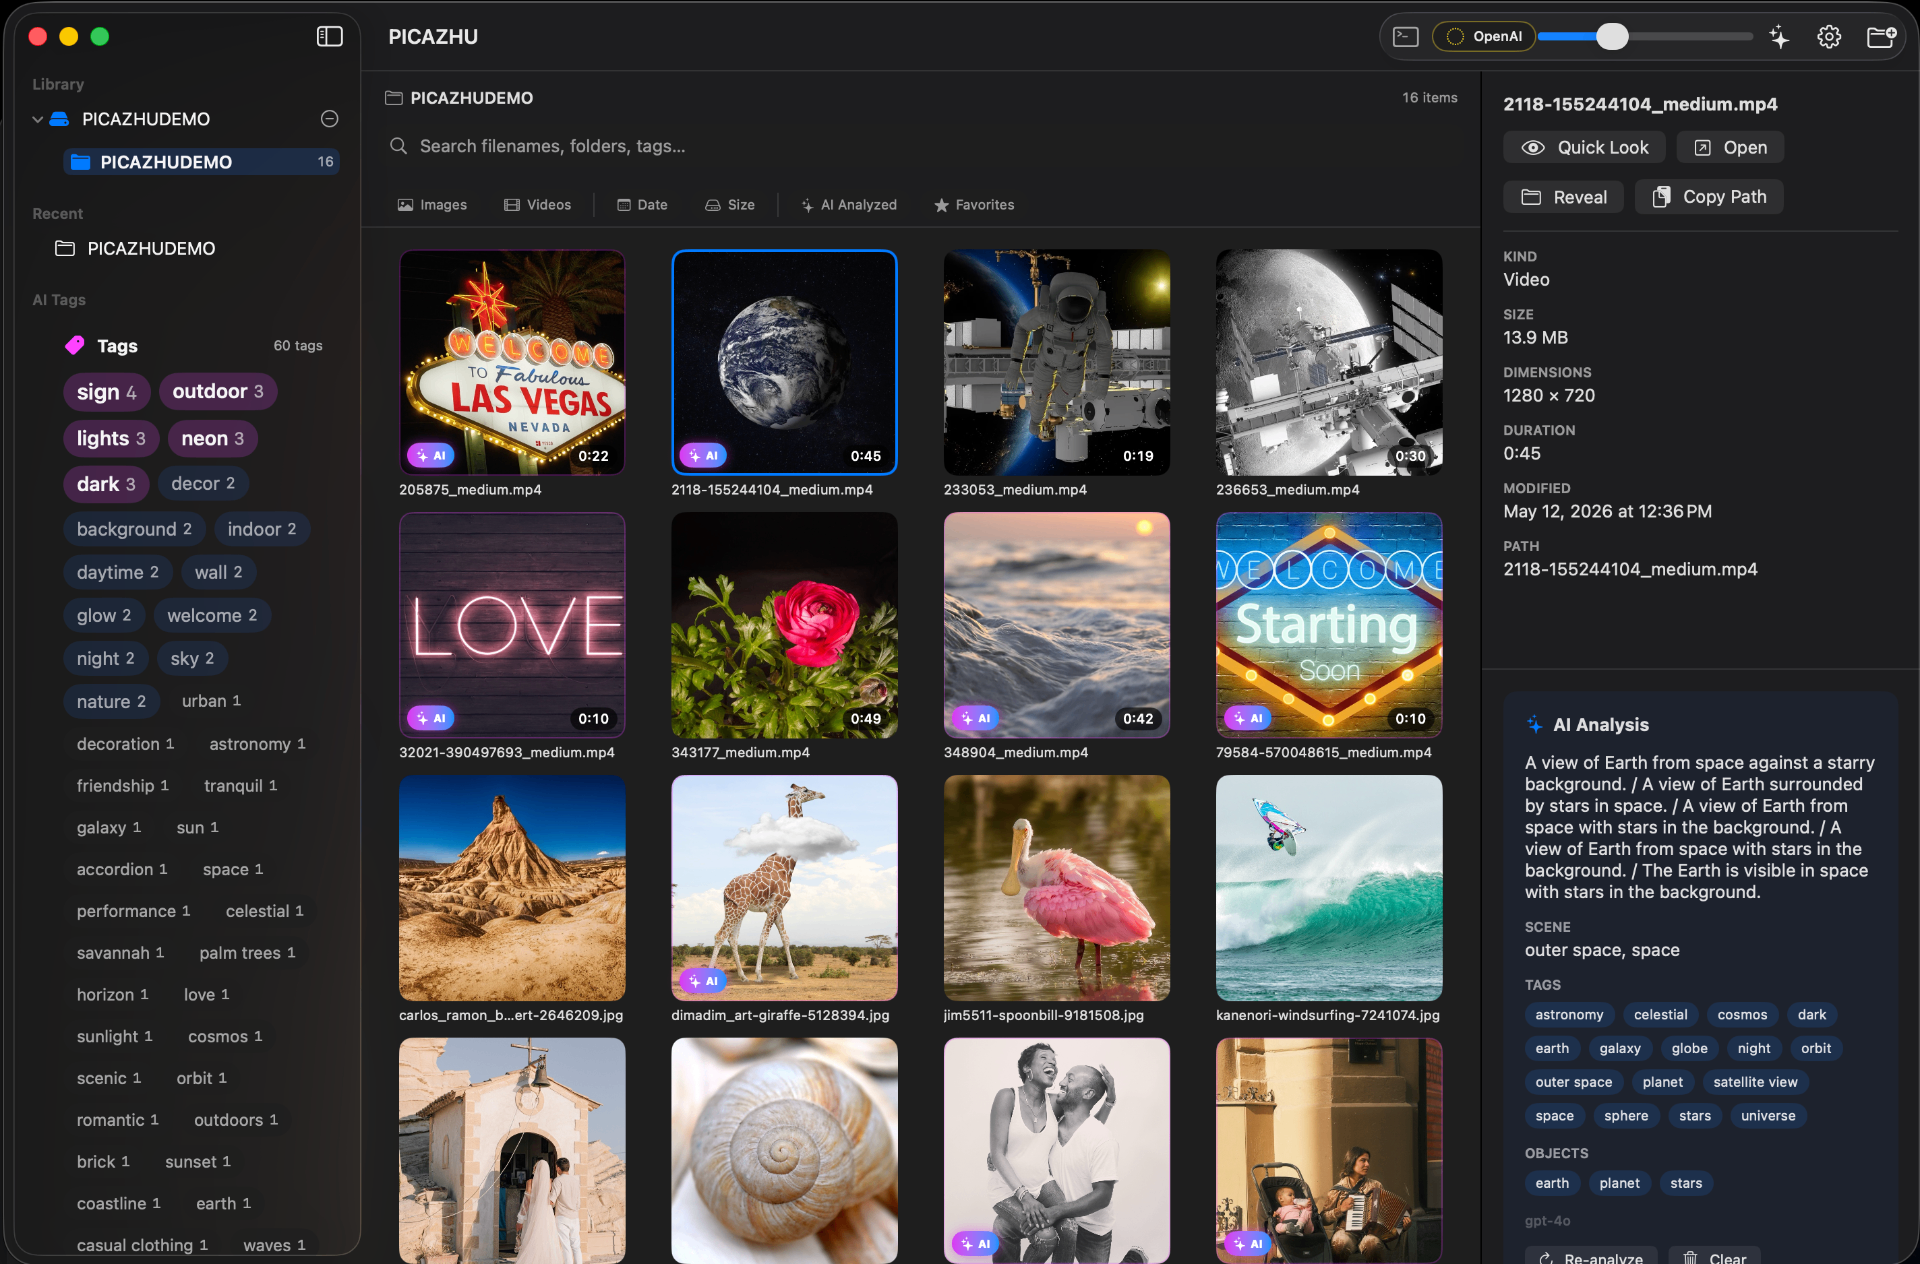
Task: Click the Quick Look button
Action: pyautogui.click(x=1584, y=147)
